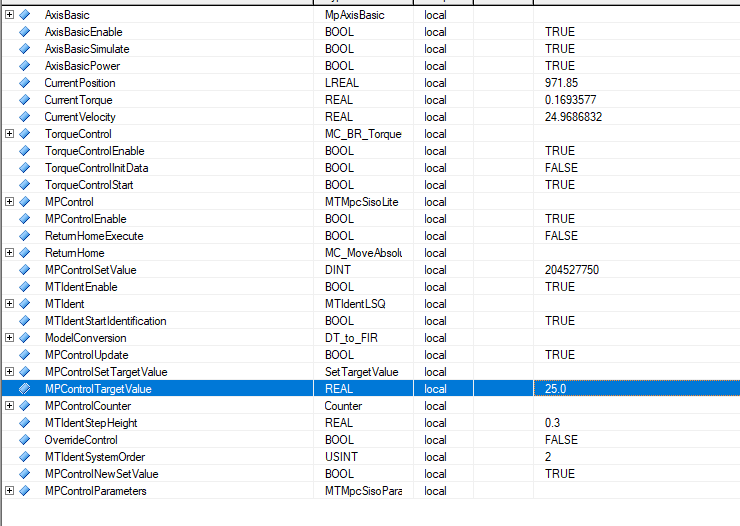Screen dimensions: 740x526
Task: Expand the MTIdent structure node
Action: pyautogui.click(x=9, y=303)
